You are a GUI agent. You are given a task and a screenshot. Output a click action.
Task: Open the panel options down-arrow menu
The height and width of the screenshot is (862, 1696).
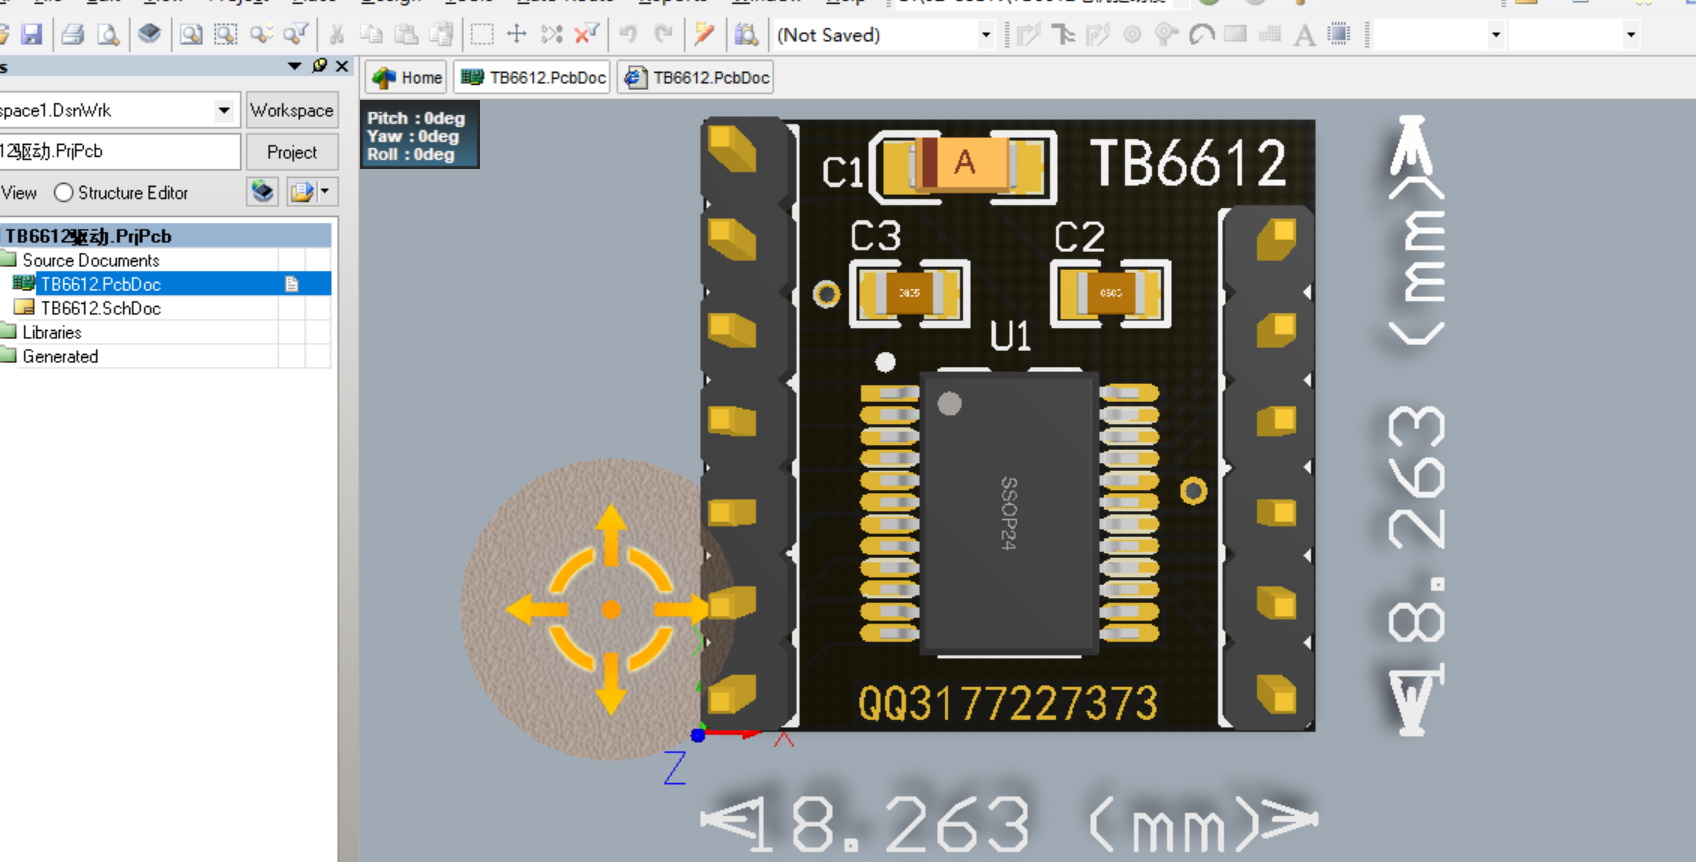click(294, 66)
